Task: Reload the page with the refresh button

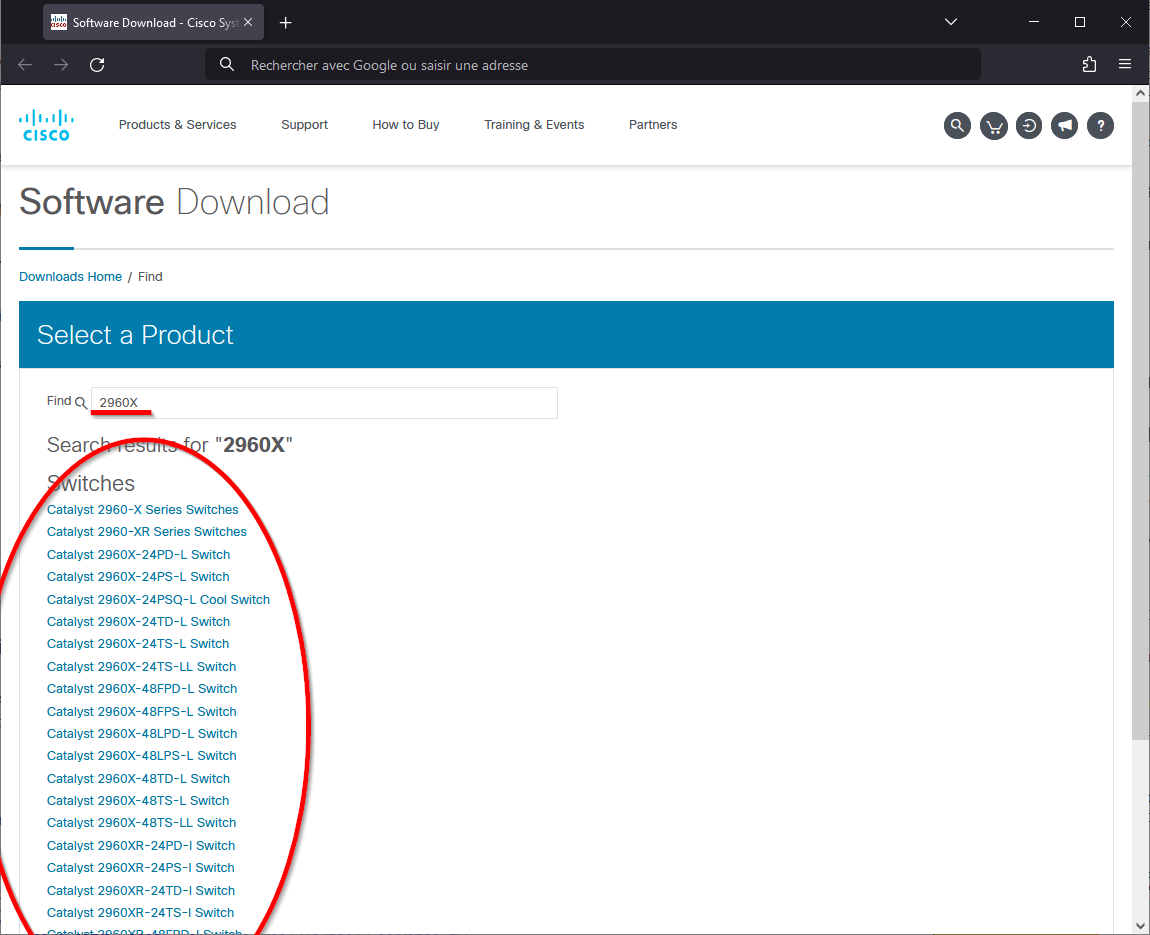Action: pyautogui.click(x=97, y=65)
